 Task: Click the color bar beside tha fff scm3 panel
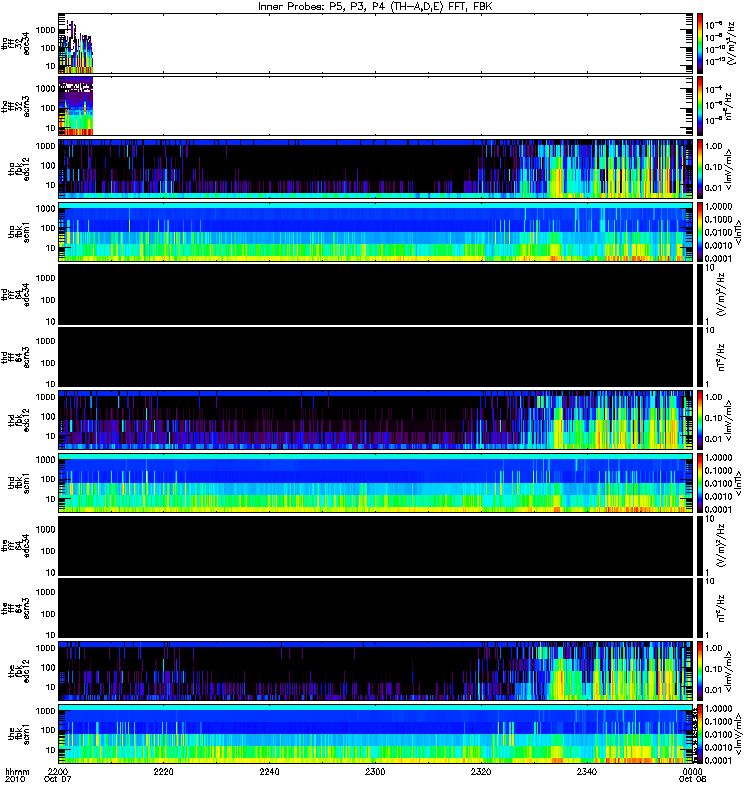coord(700,106)
